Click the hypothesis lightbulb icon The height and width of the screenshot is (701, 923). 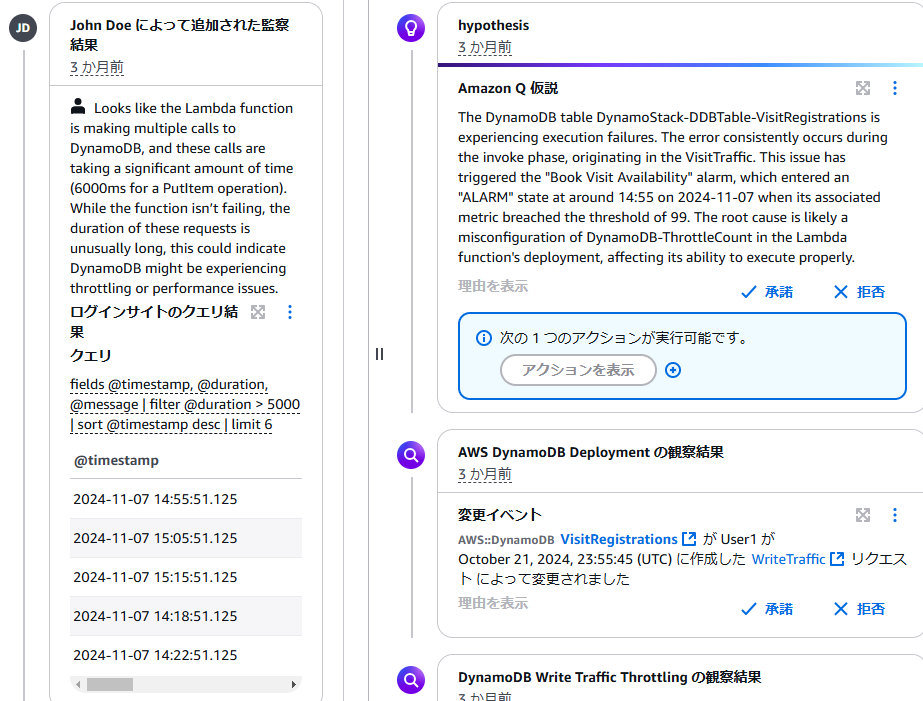(x=411, y=28)
